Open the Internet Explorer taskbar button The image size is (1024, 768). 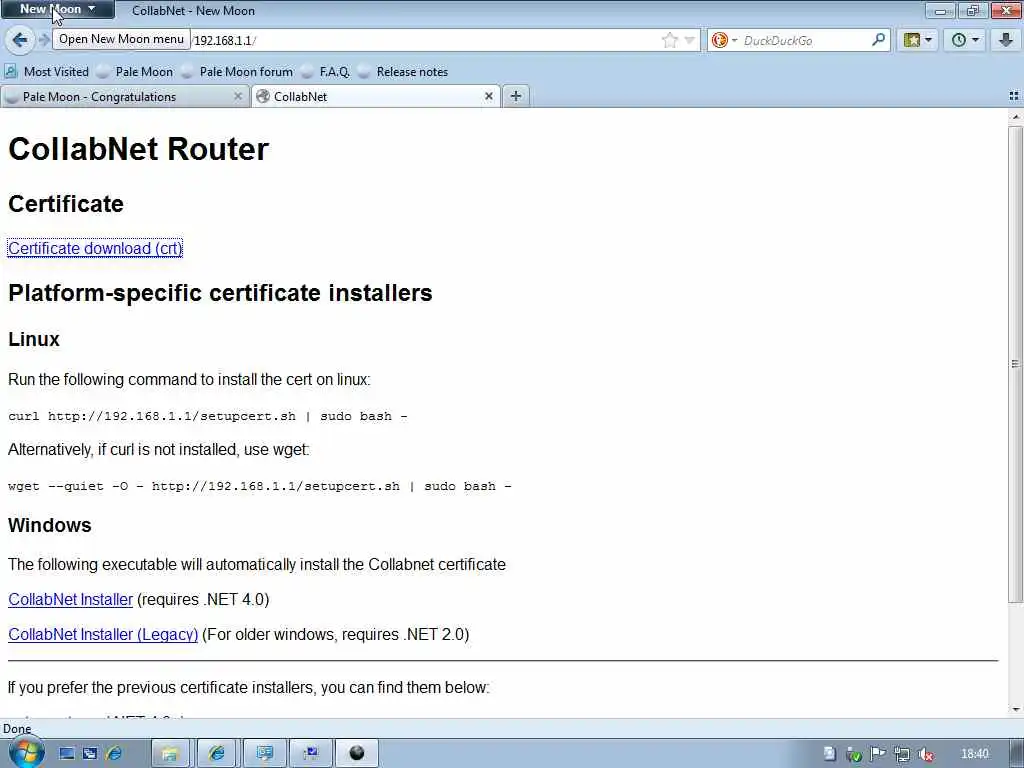coord(217,754)
